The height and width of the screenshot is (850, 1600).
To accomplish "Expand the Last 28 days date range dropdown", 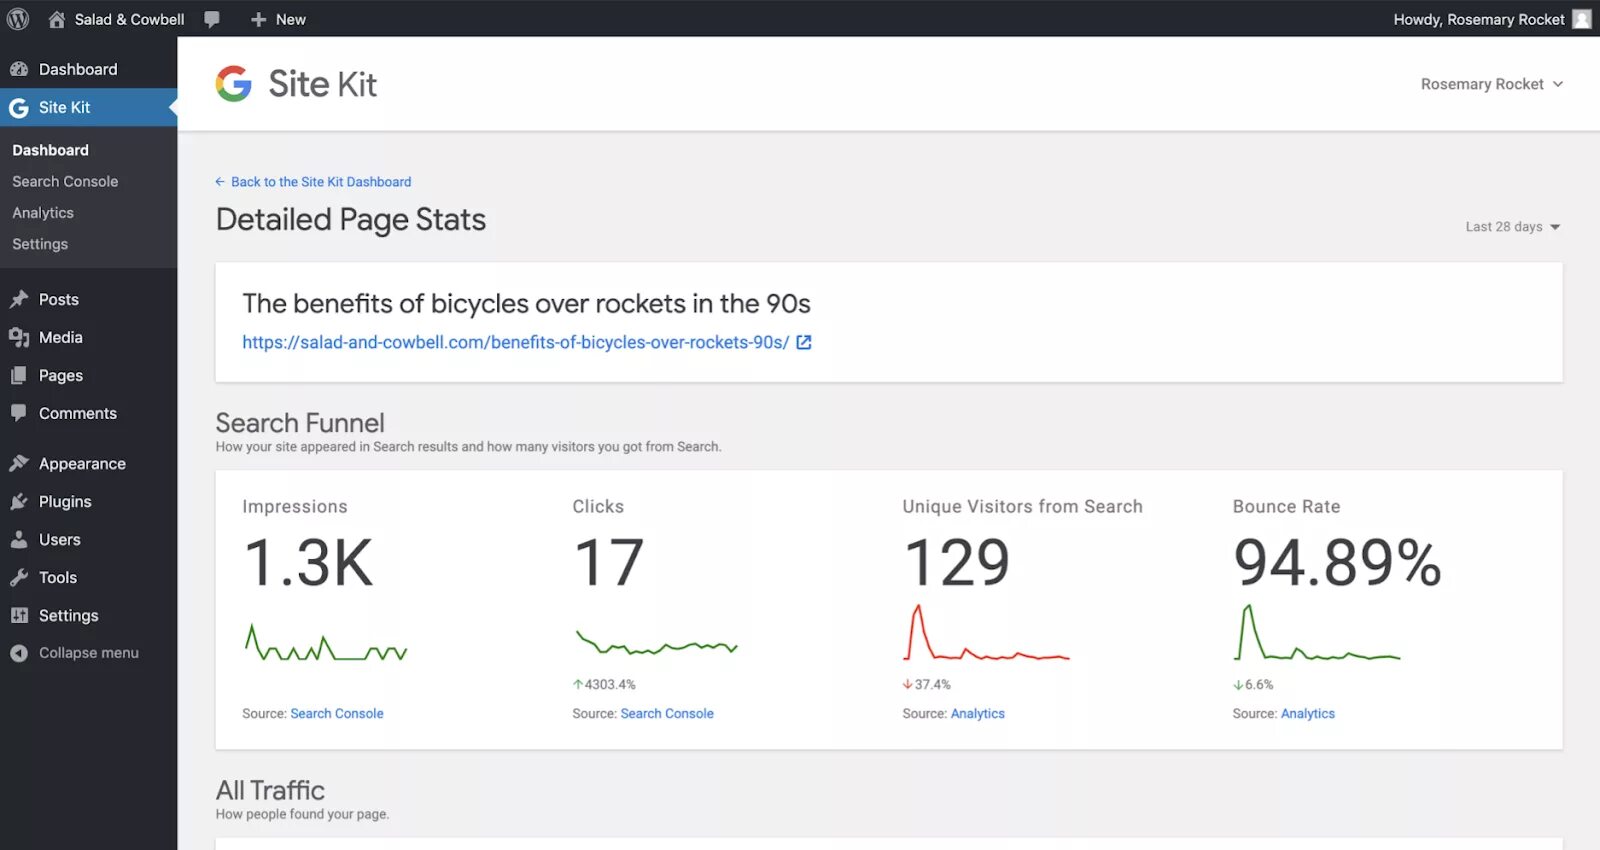I will (1512, 227).
